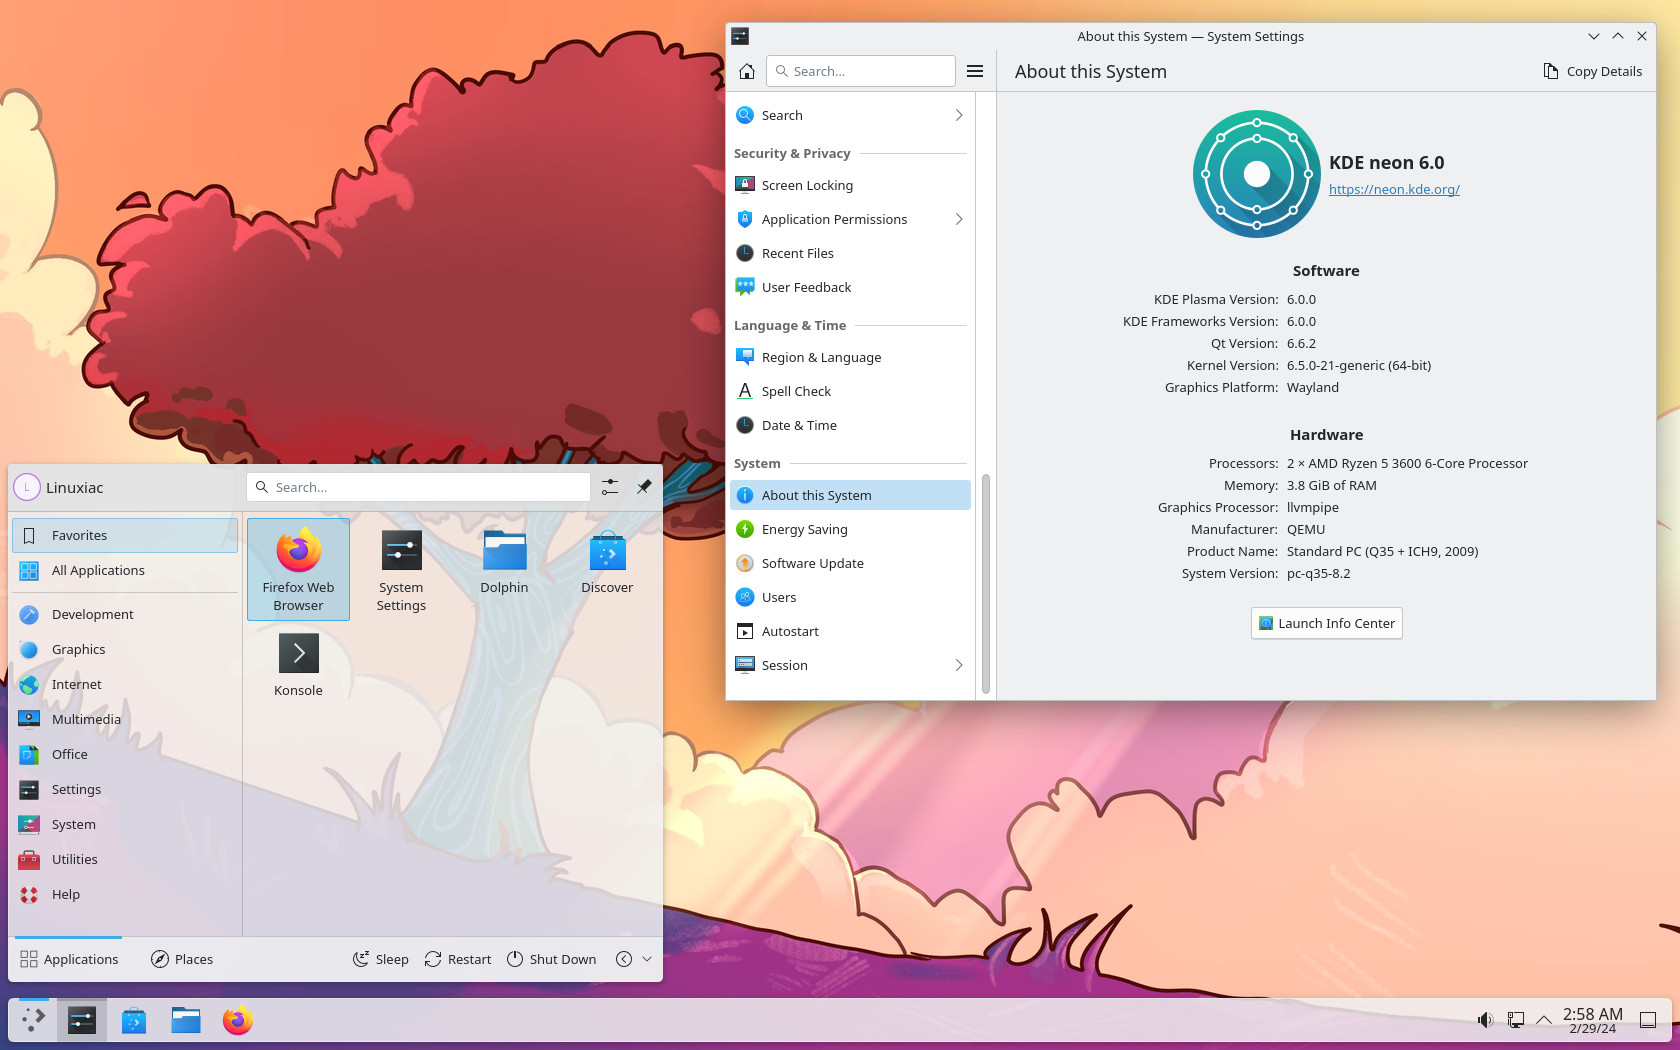Click the Copy Details button
This screenshot has width=1680, height=1050.
(x=1592, y=71)
